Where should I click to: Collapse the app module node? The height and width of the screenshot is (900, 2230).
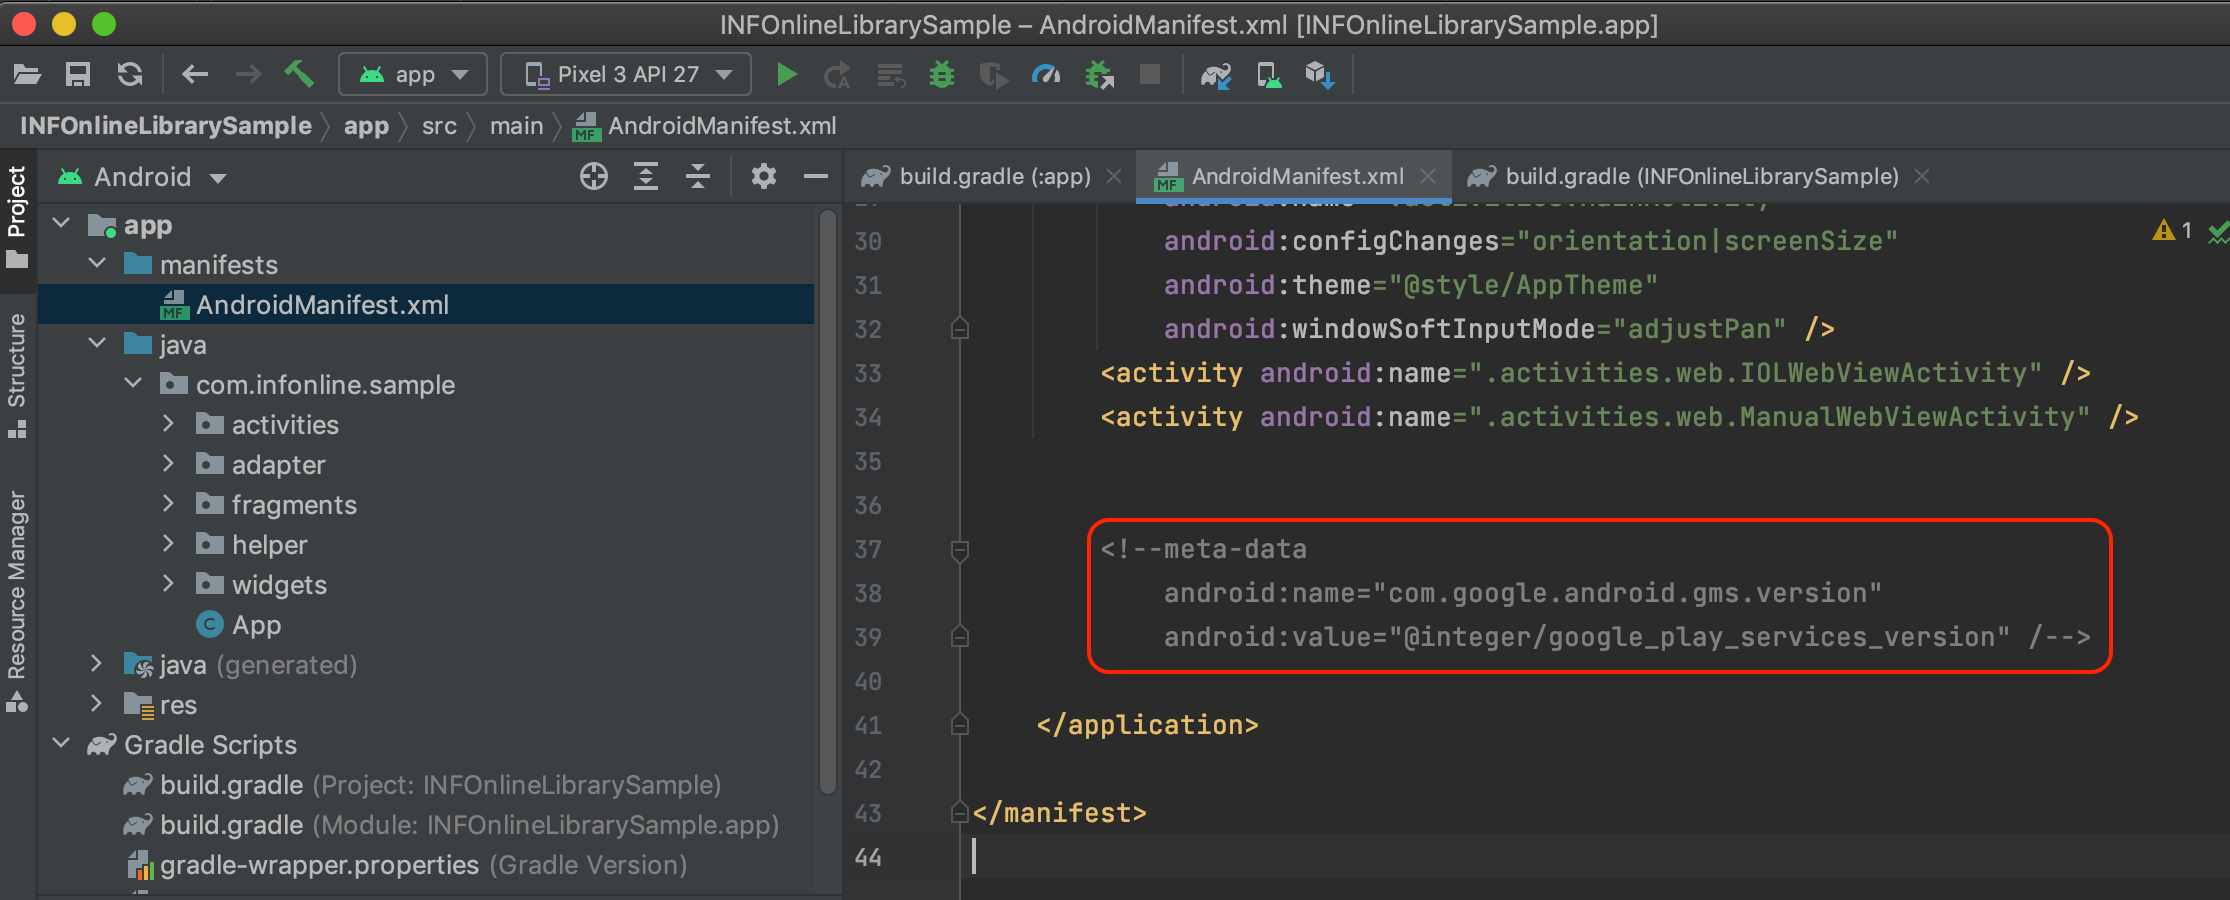[x=62, y=223]
